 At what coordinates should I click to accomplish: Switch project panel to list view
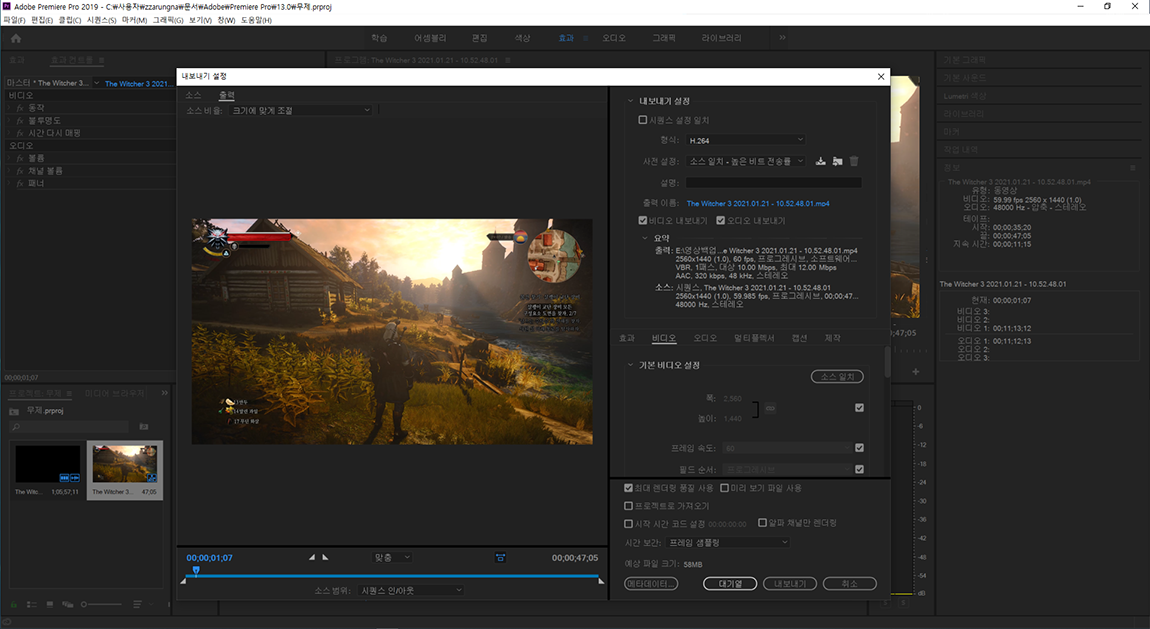tap(32, 604)
